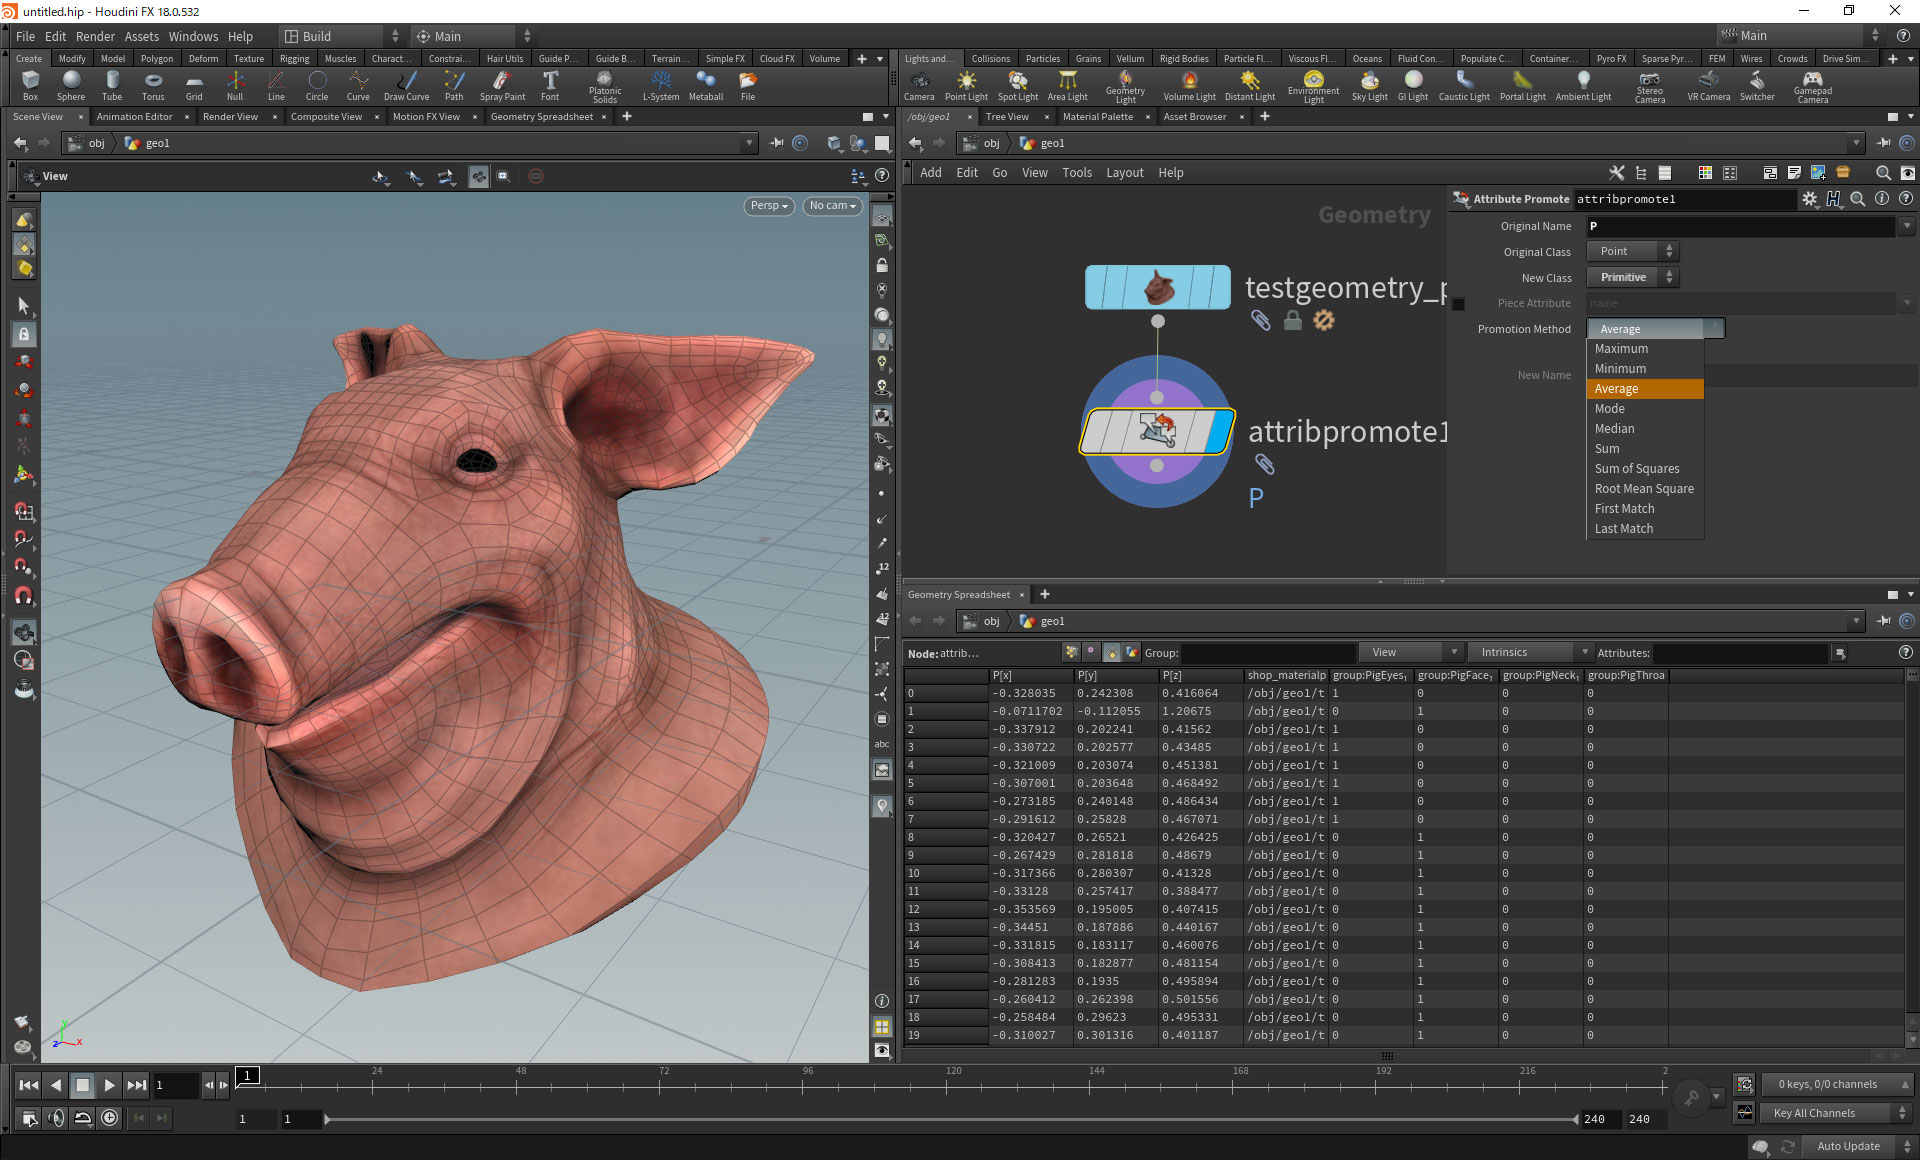
Task: Add a Point Light
Action: tap(966, 86)
